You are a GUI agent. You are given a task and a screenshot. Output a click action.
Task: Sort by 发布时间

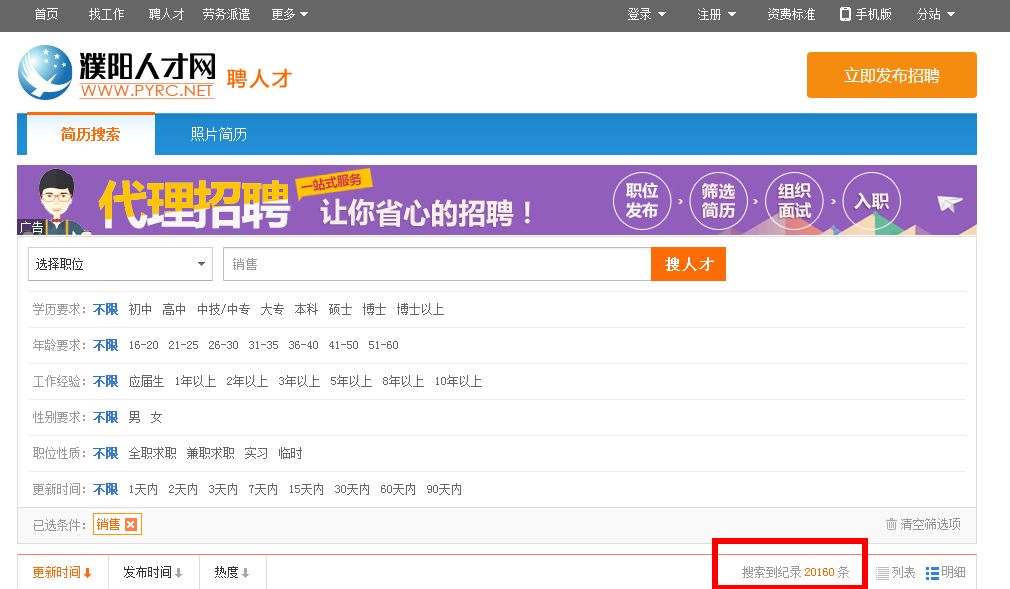pyautogui.click(x=153, y=572)
